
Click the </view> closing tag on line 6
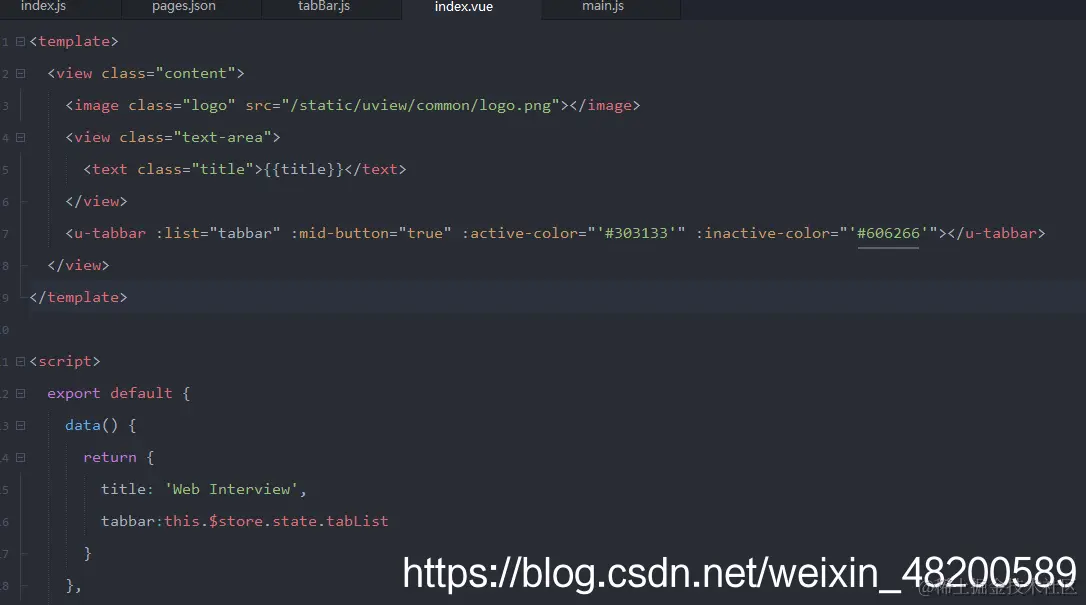click(x=96, y=201)
